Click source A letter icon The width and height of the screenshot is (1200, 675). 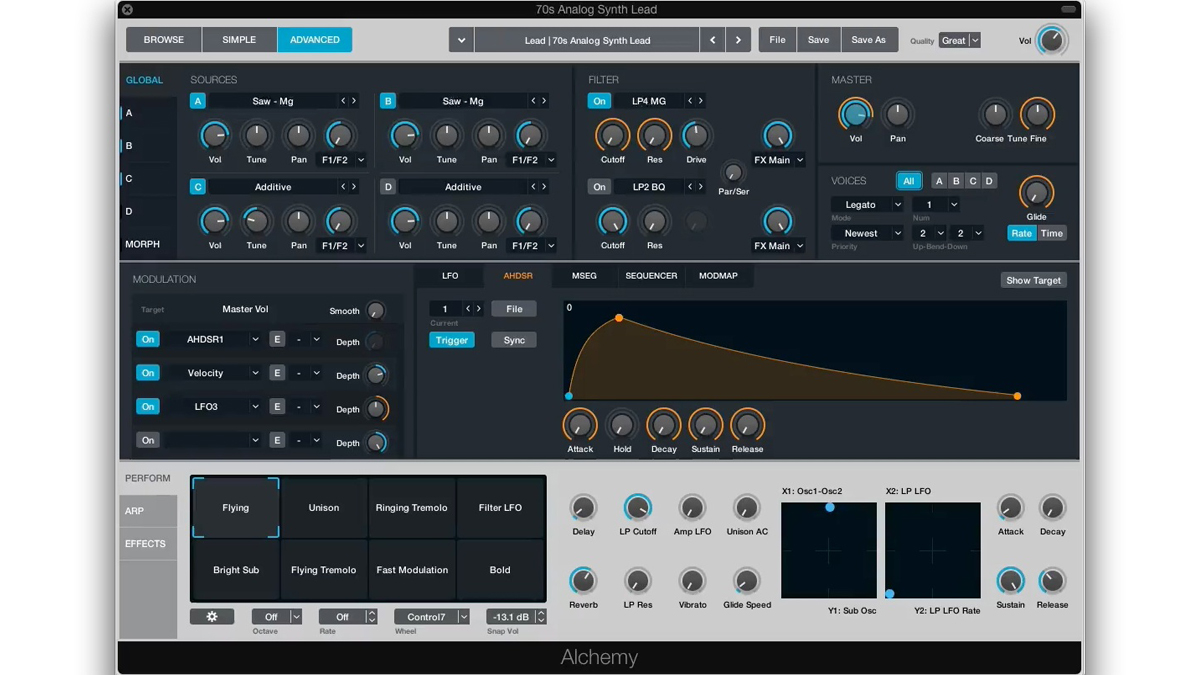[198, 101]
